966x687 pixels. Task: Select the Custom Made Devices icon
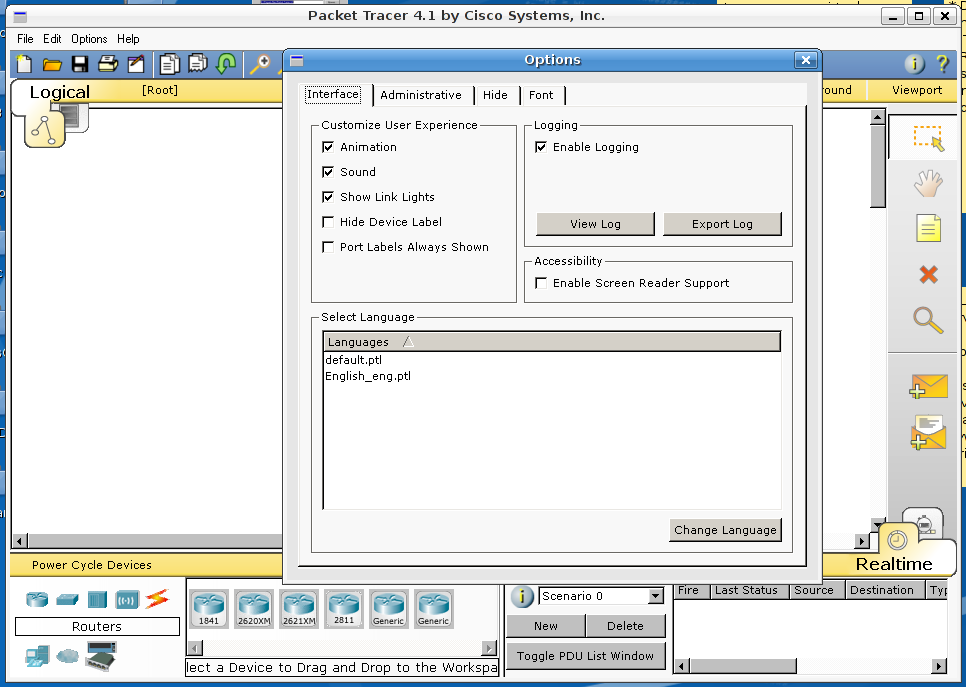point(101,656)
